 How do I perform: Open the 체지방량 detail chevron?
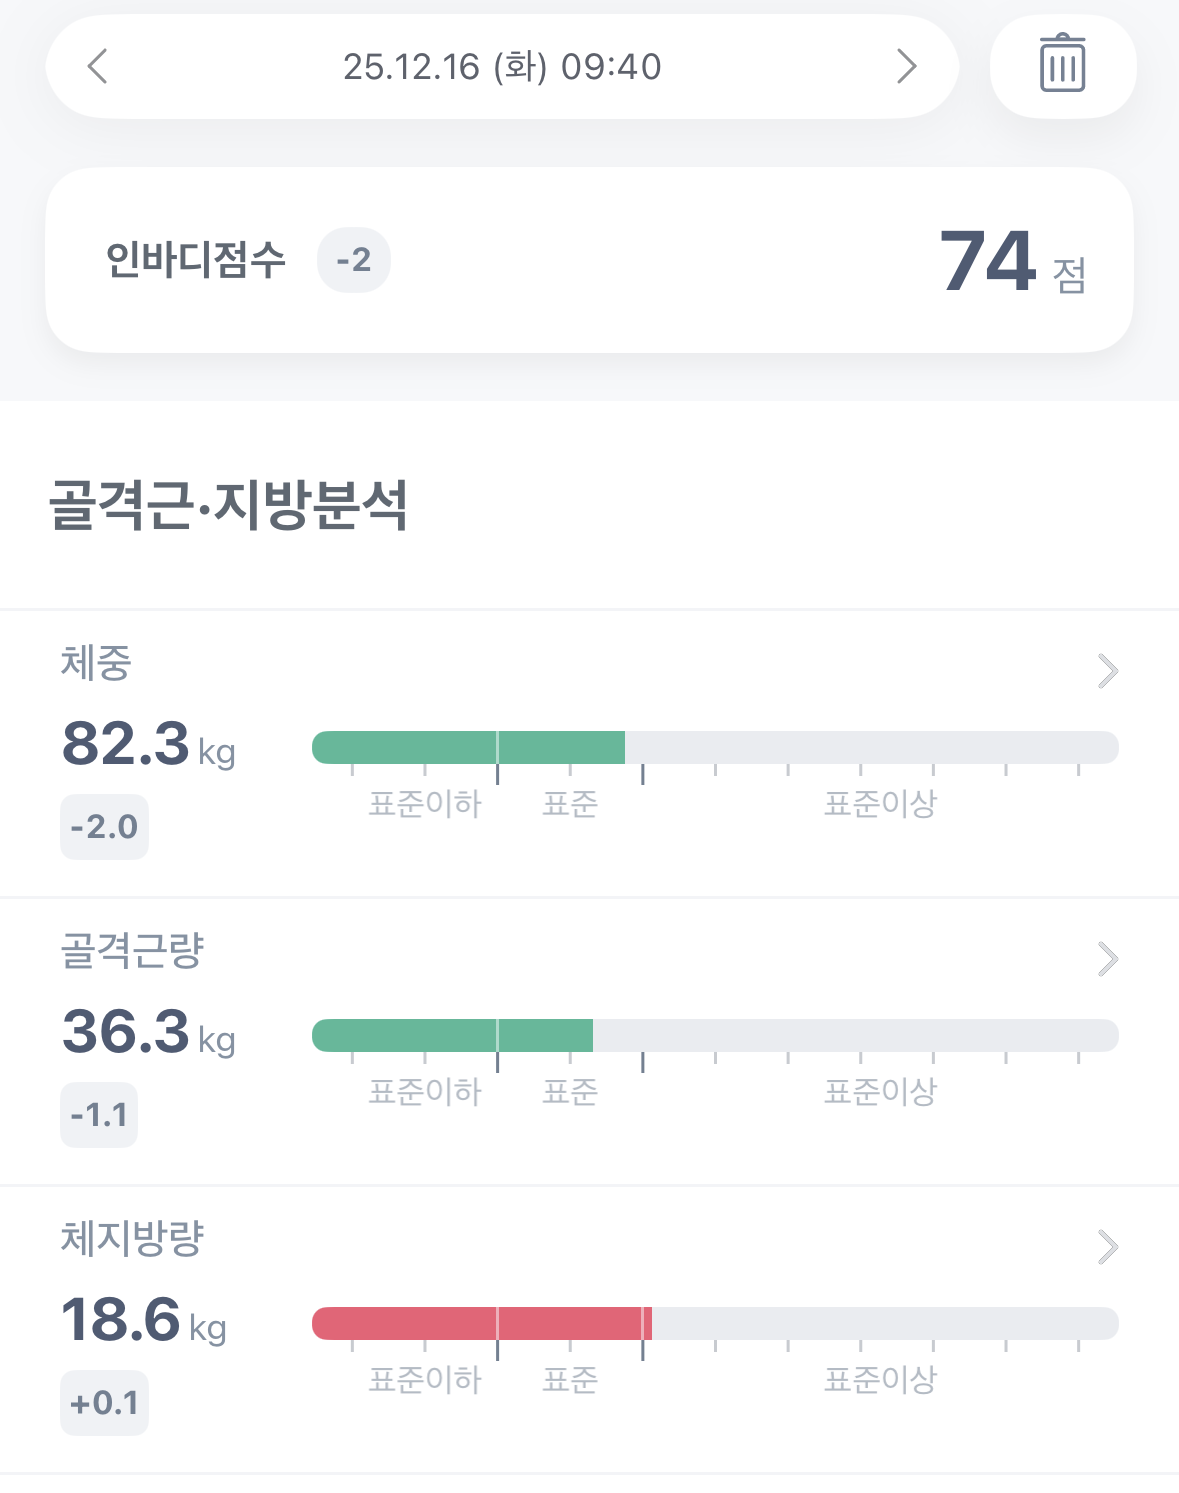click(1107, 1247)
